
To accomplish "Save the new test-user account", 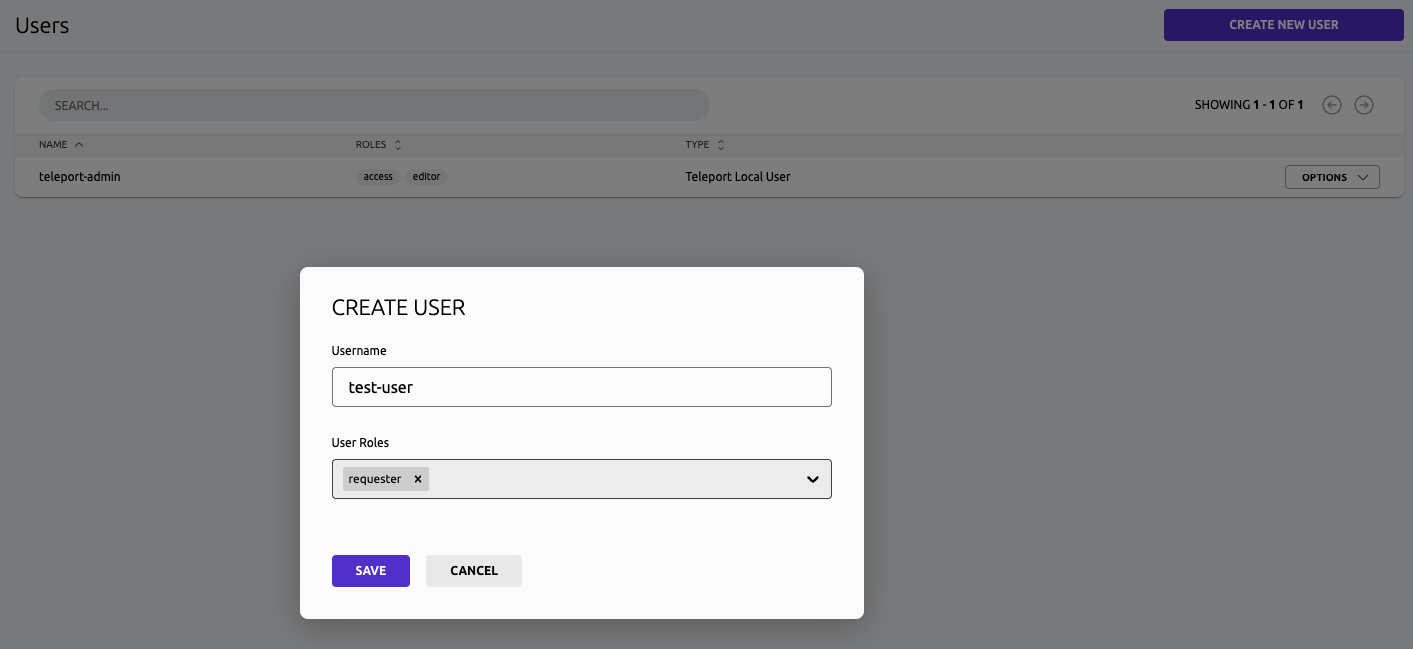I will point(370,570).
